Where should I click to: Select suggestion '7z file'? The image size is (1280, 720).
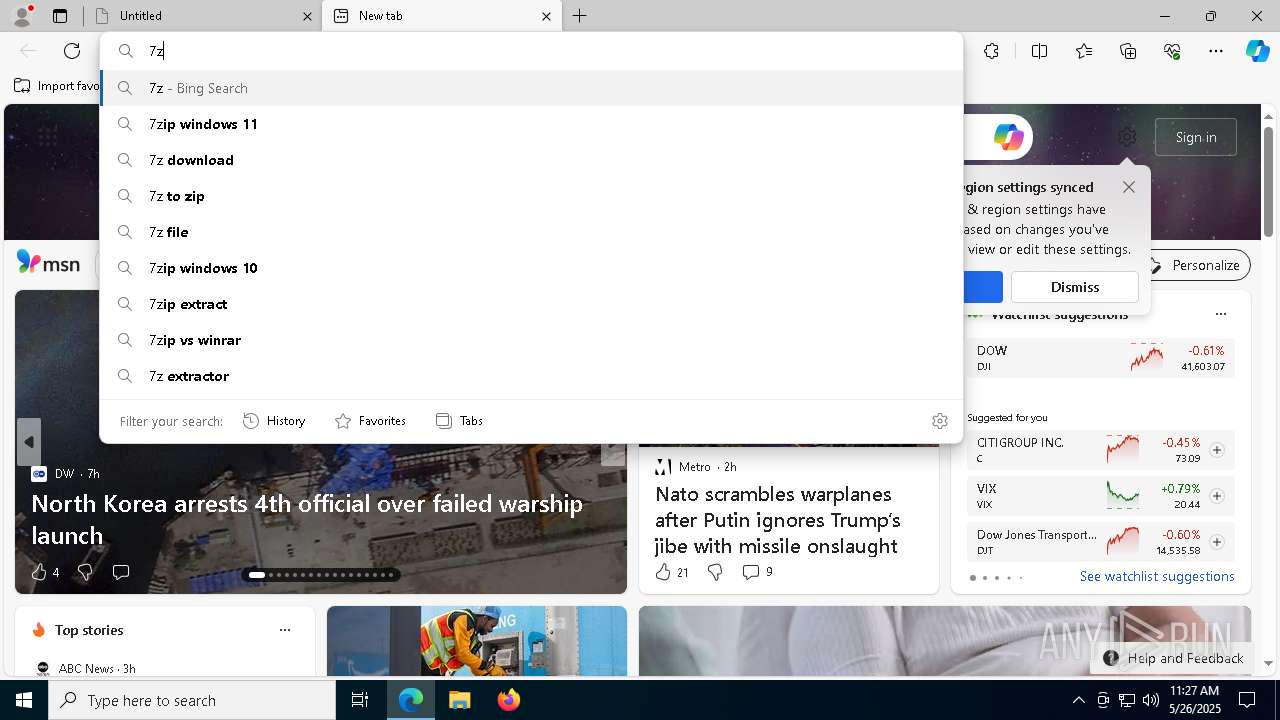(x=531, y=232)
